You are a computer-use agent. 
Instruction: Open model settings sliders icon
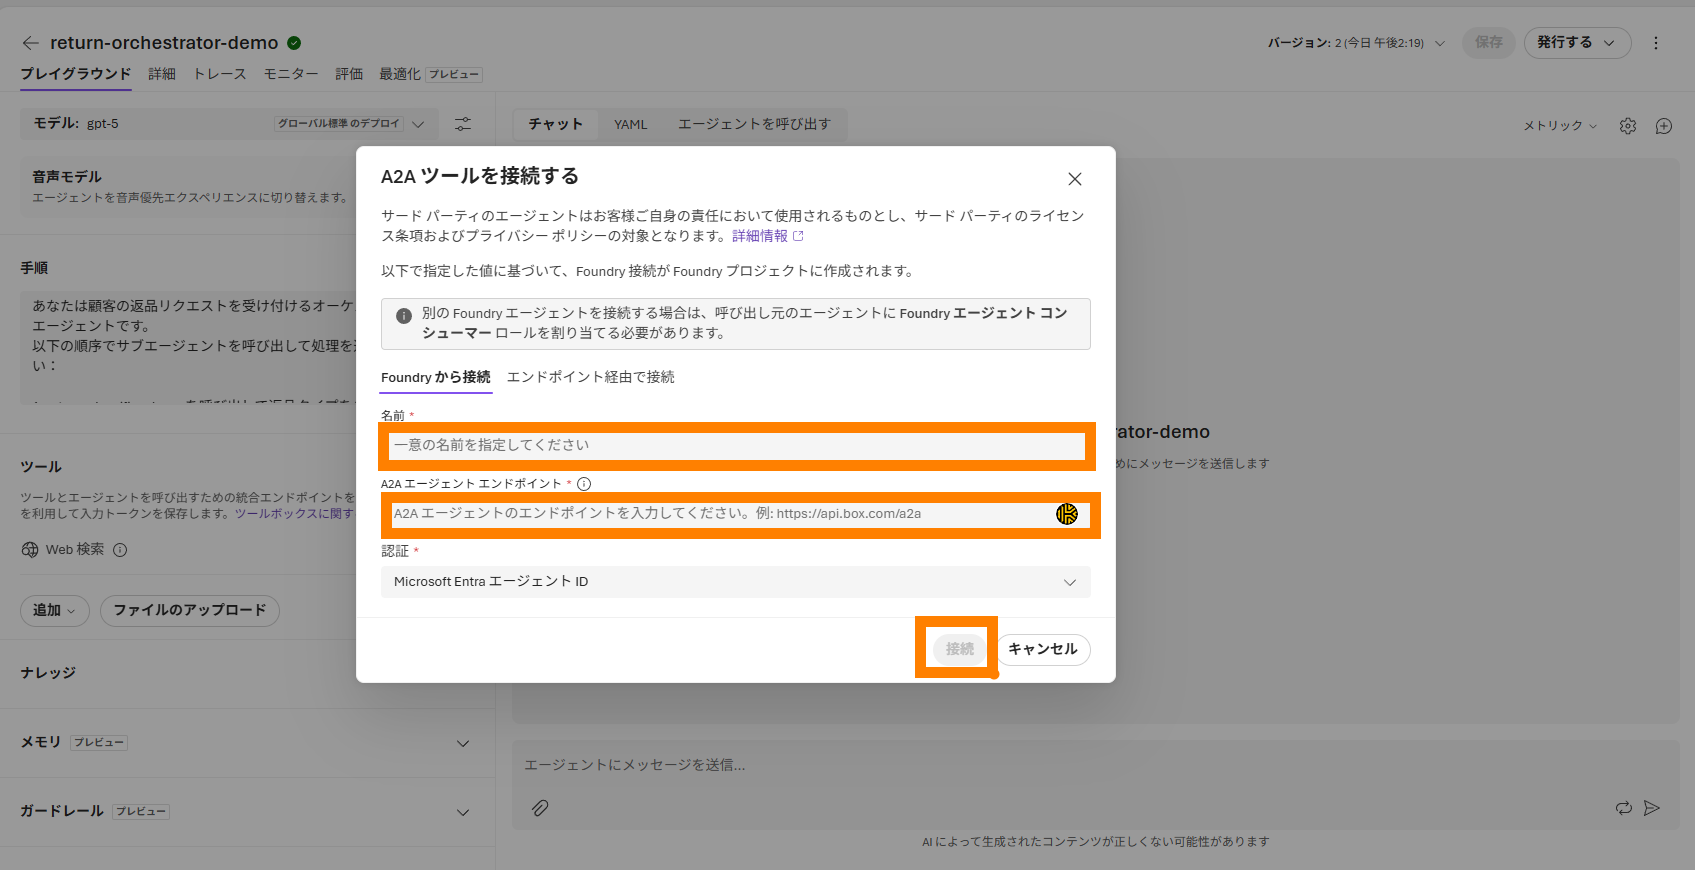tap(463, 124)
